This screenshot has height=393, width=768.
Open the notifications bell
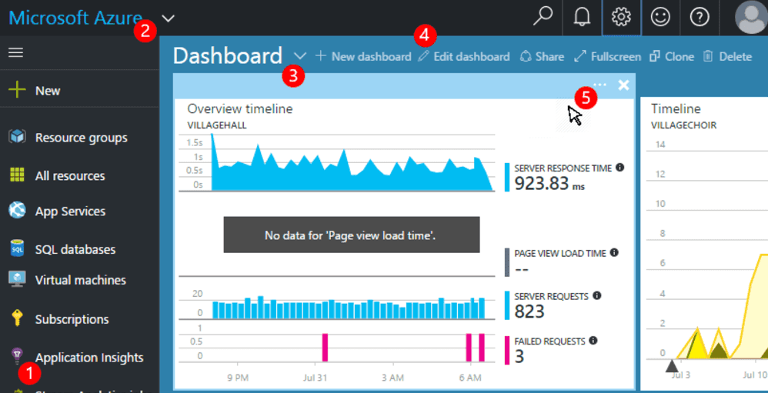(x=582, y=18)
